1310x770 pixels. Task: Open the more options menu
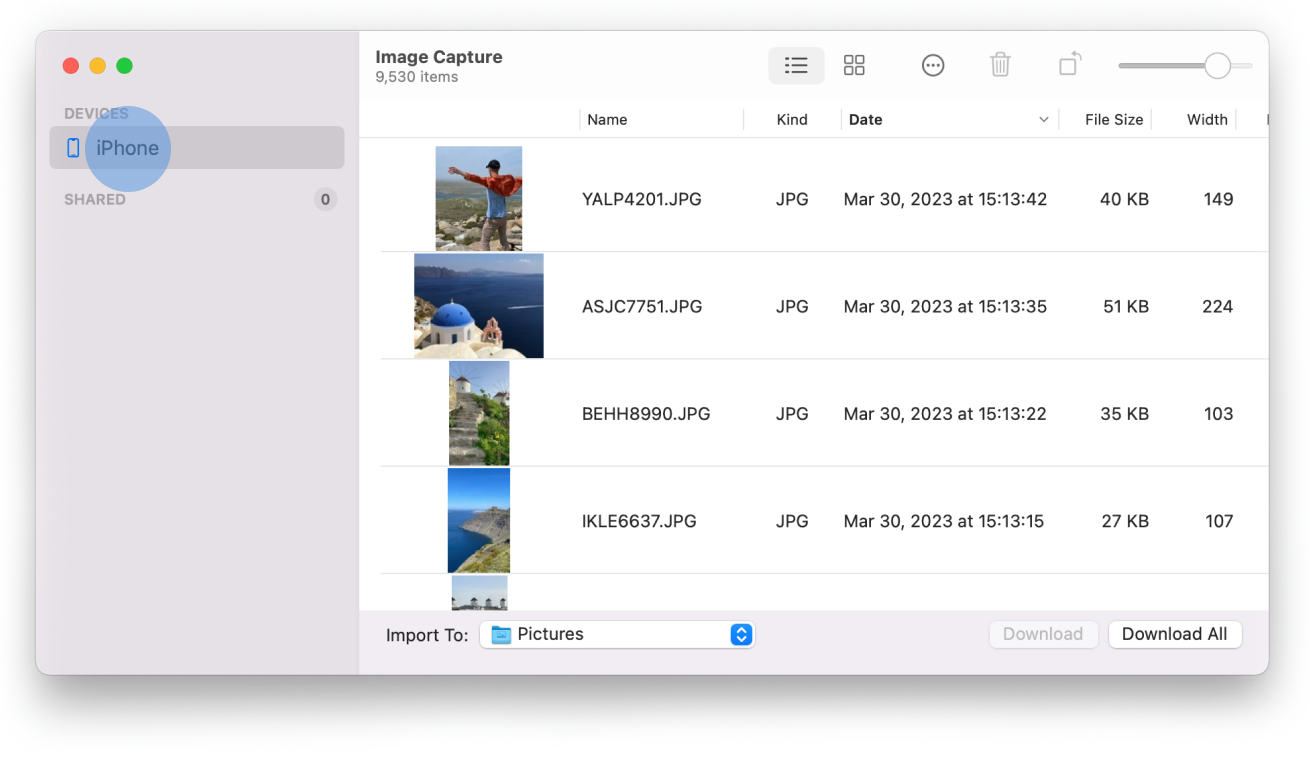coord(933,65)
